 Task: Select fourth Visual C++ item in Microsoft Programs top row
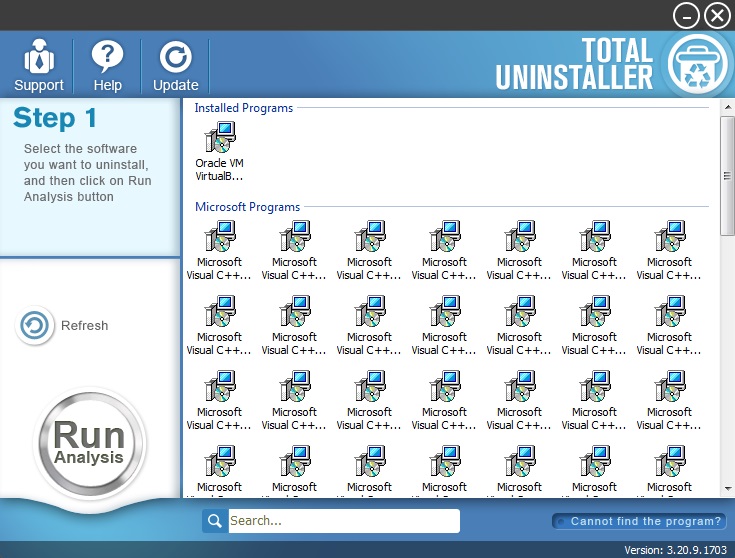click(444, 250)
